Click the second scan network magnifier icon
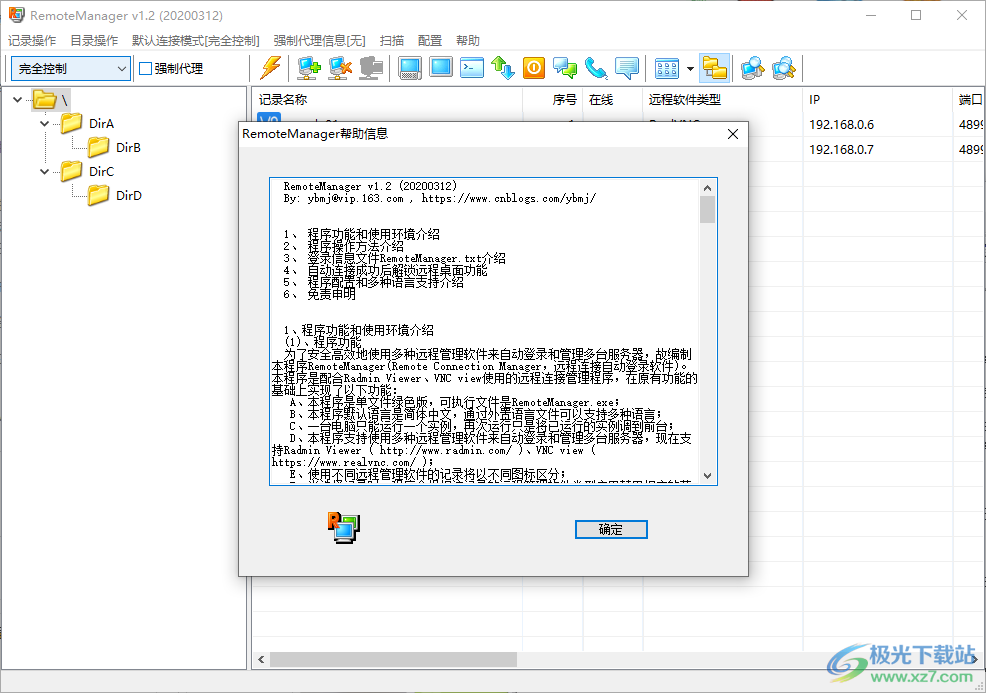Viewport: 986px width, 693px height. [x=784, y=68]
